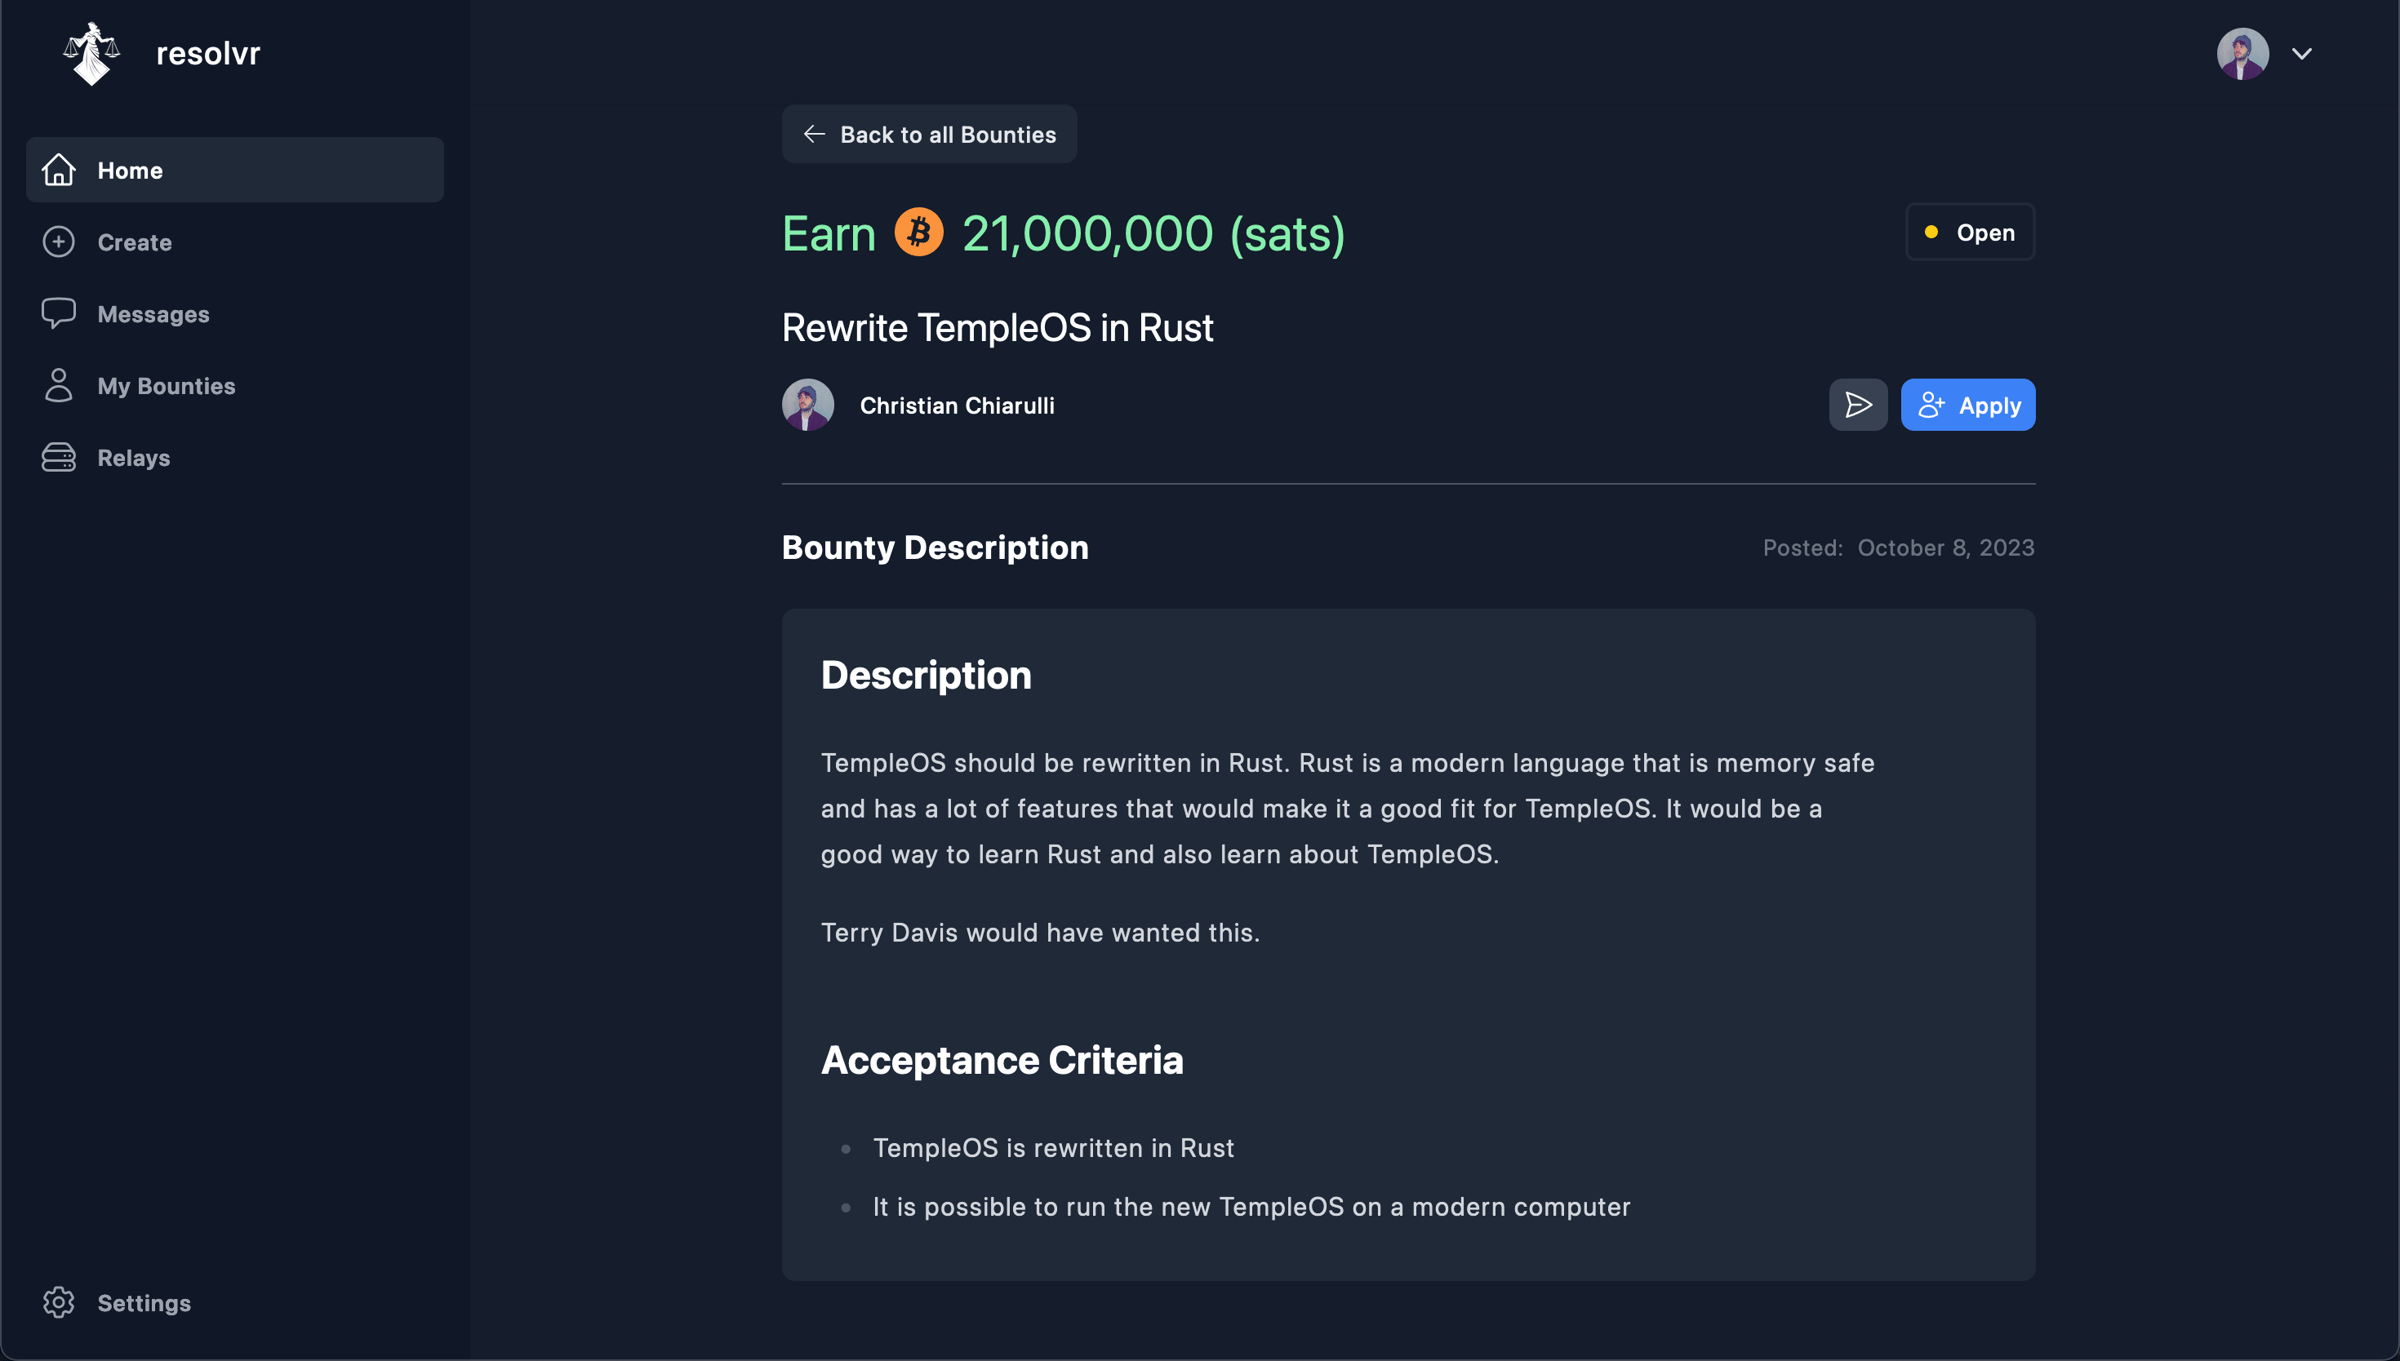Viewport: 2400px width, 1361px height.
Task: Click the resolvr scales logo icon
Action: (x=91, y=54)
